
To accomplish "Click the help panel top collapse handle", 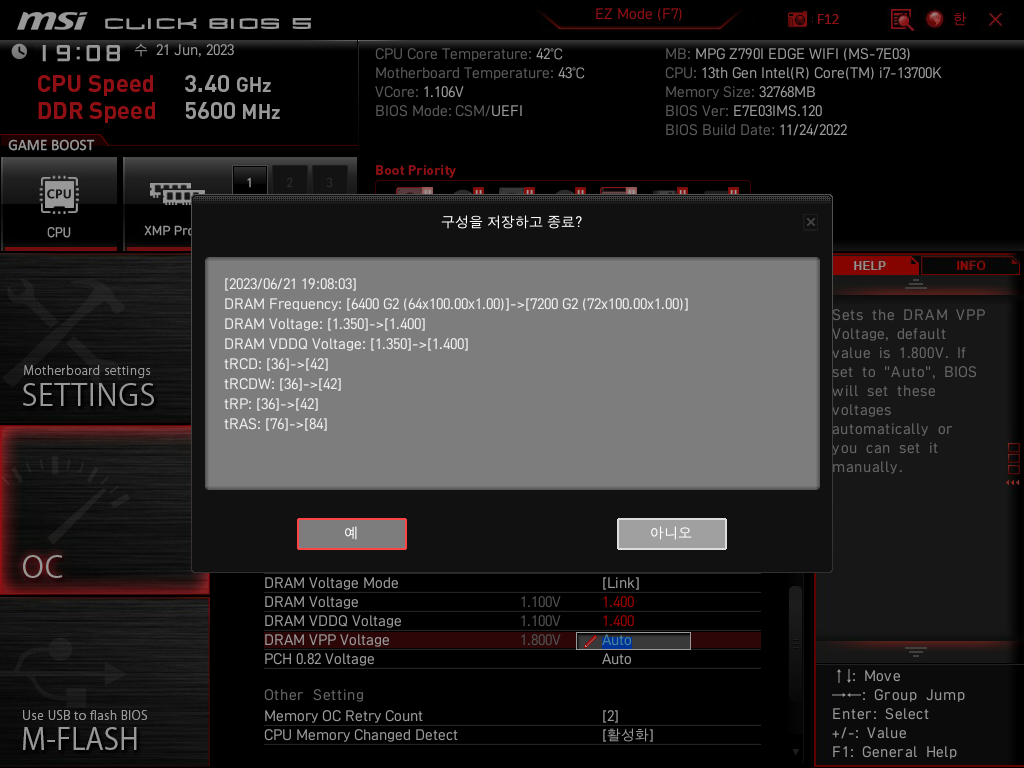I will pyautogui.click(x=916, y=283).
